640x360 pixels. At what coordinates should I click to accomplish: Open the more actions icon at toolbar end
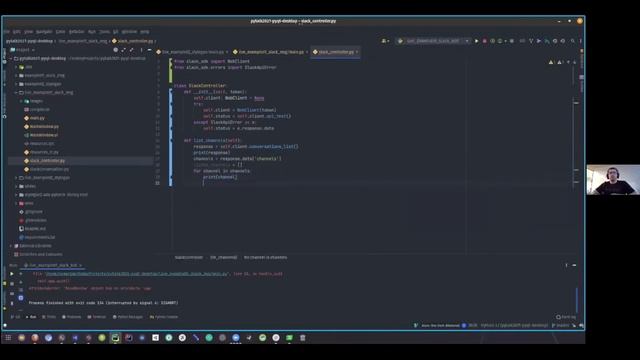580,41
